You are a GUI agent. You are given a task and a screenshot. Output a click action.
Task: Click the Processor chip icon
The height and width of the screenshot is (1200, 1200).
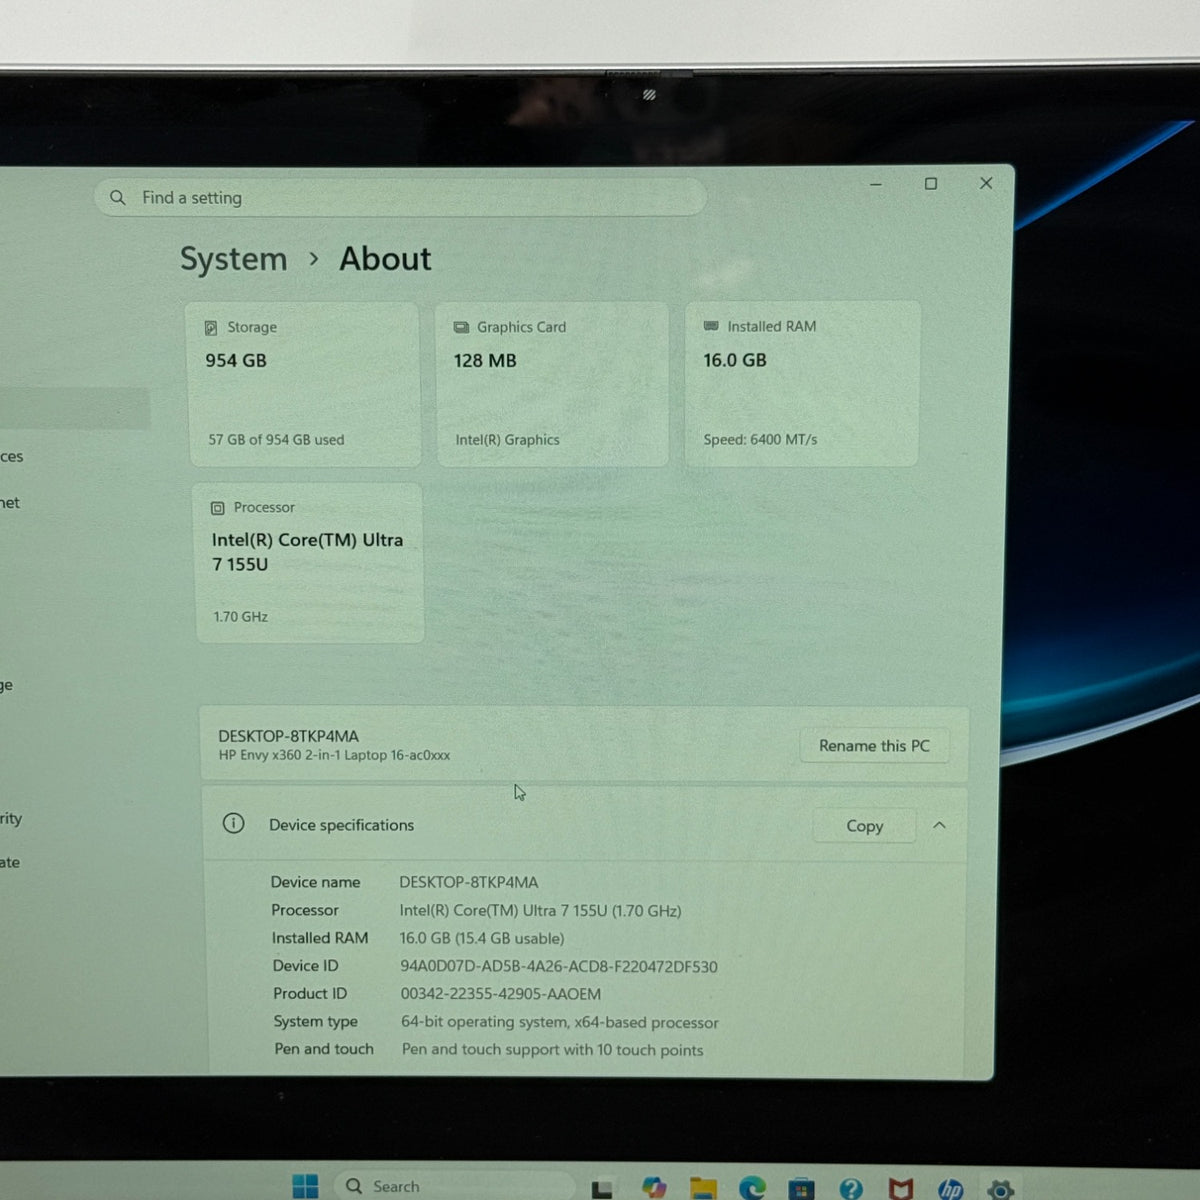pos(218,508)
